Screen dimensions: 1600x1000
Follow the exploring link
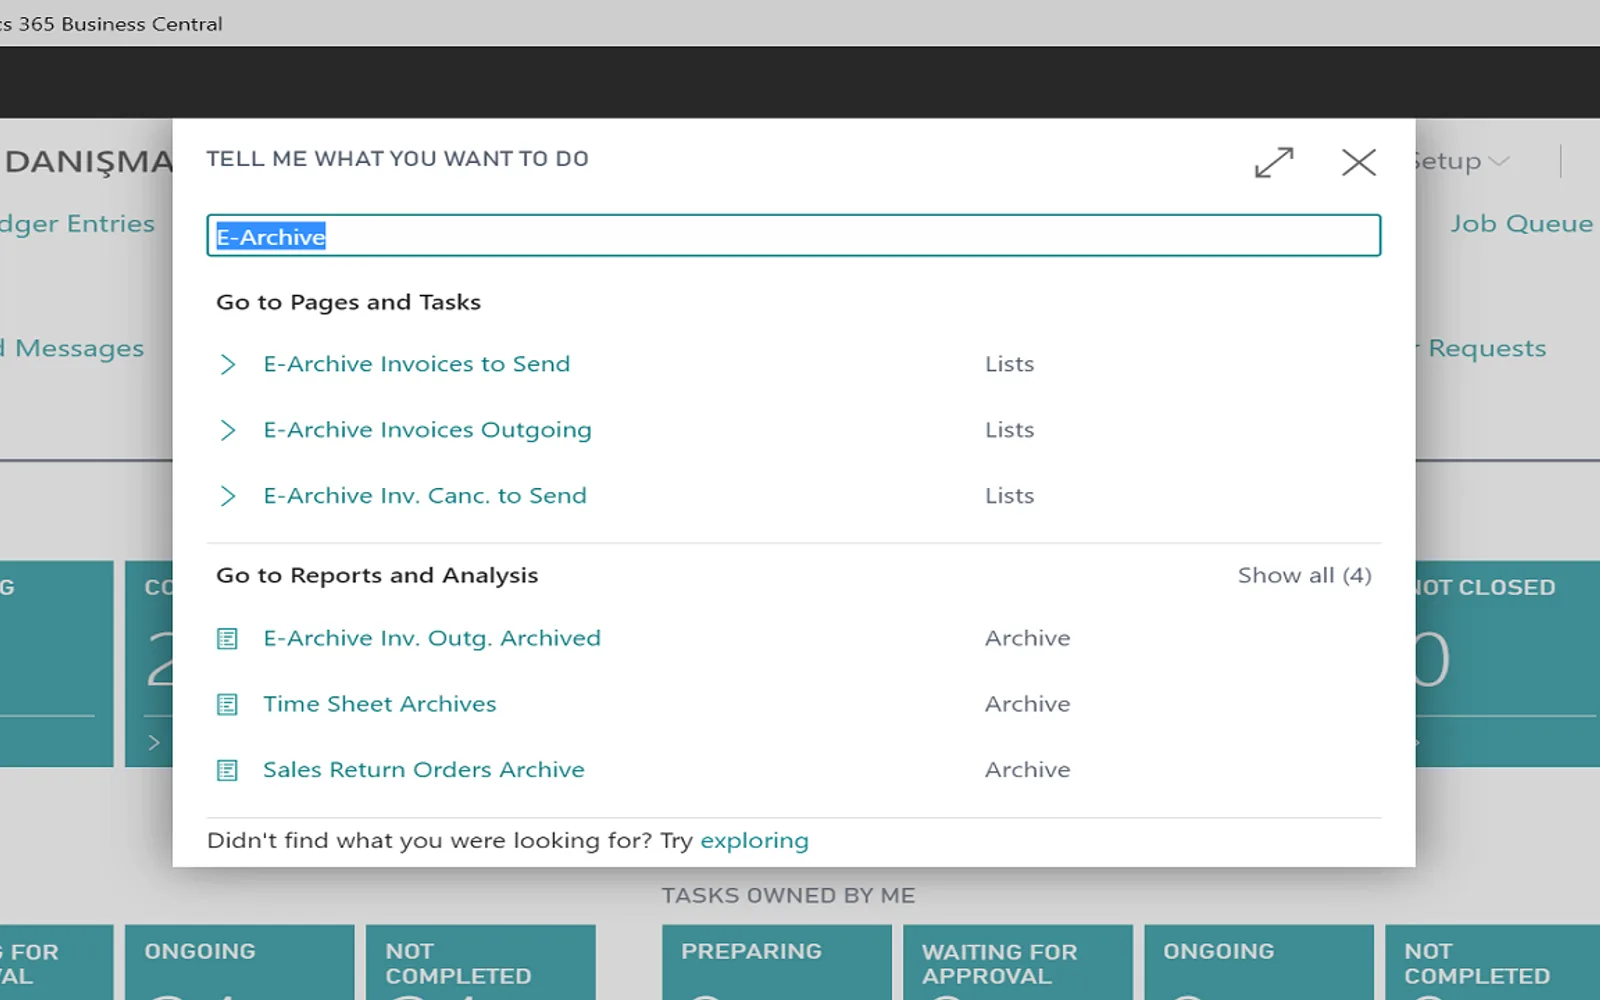[754, 841]
